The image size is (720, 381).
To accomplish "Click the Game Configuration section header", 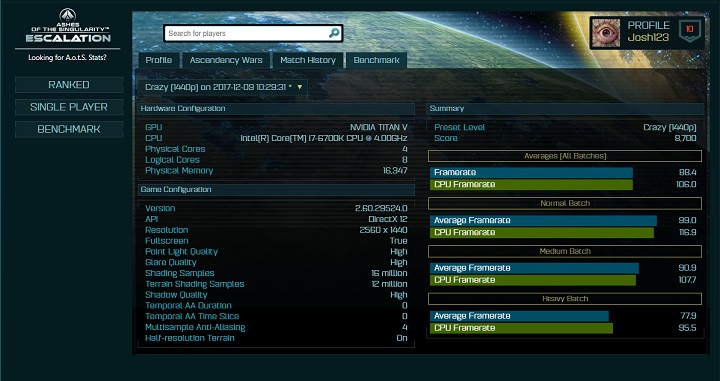I will tap(276, 190).
